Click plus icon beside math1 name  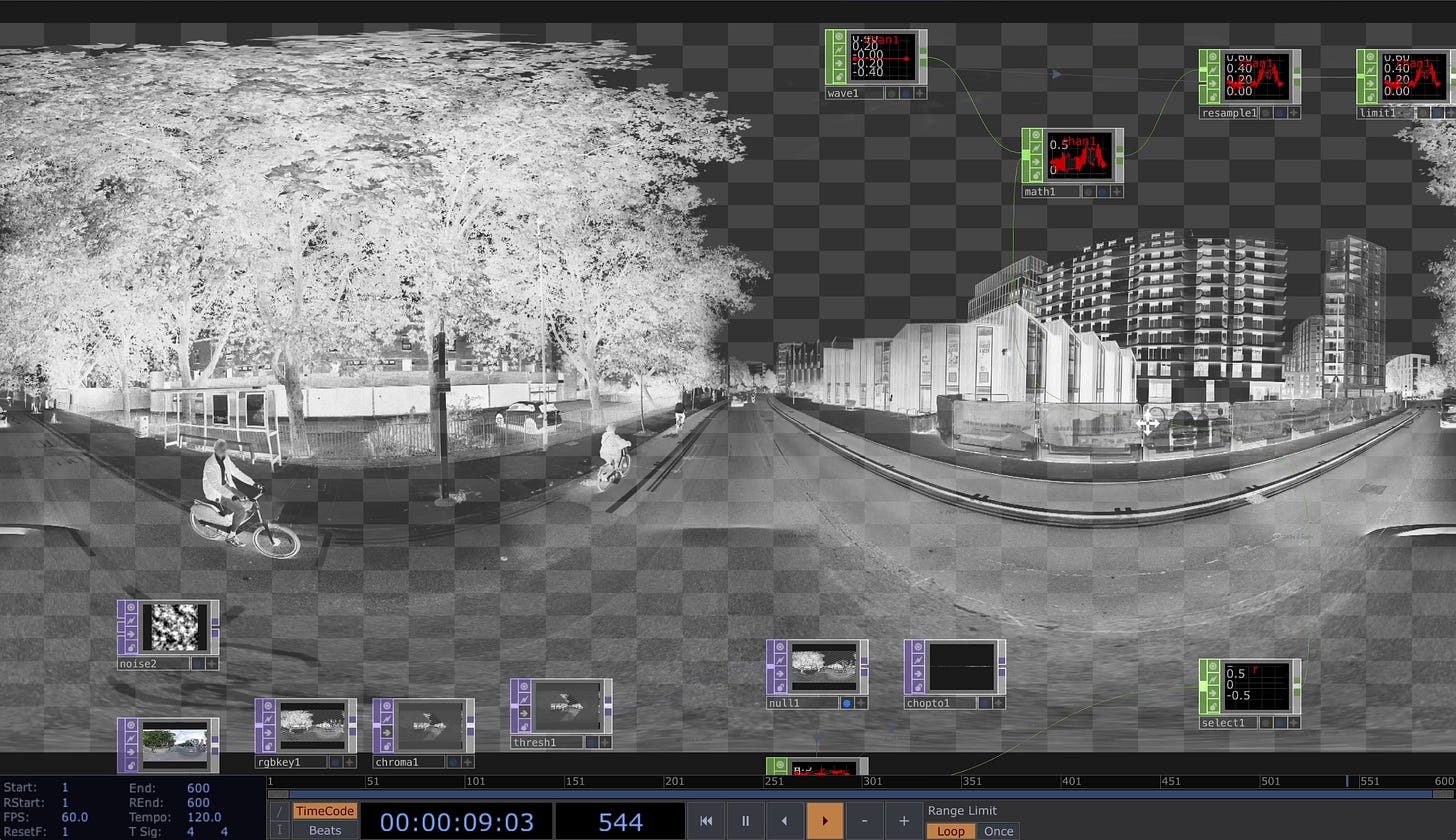[1116, 191]
